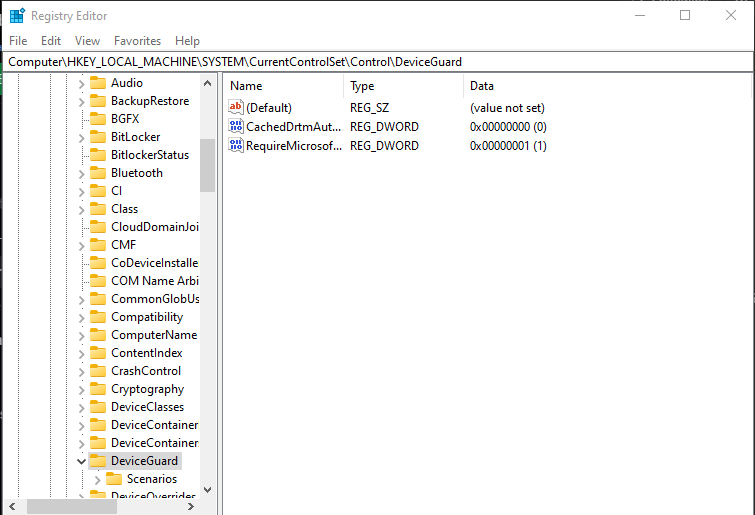Open the Help menu
The image size is (755, 515).
[x=187, y=41]
